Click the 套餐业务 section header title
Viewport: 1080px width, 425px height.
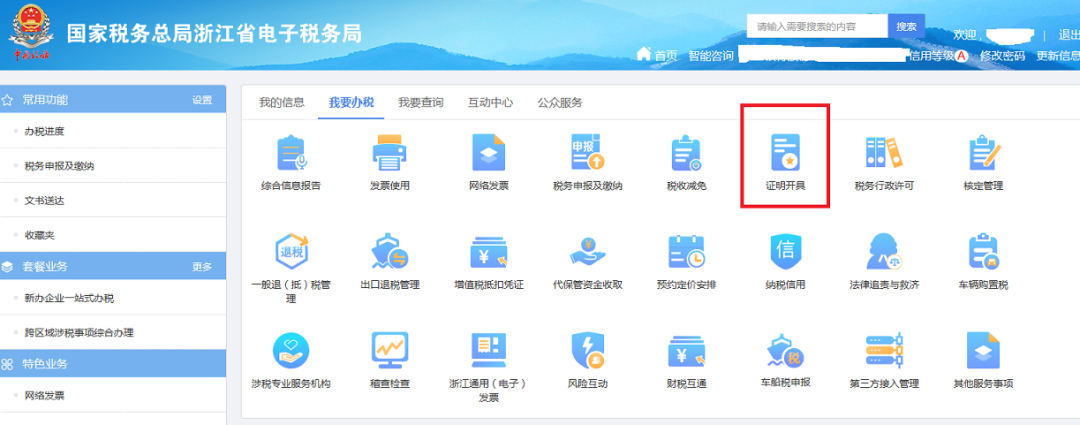[x=45, y=266]
